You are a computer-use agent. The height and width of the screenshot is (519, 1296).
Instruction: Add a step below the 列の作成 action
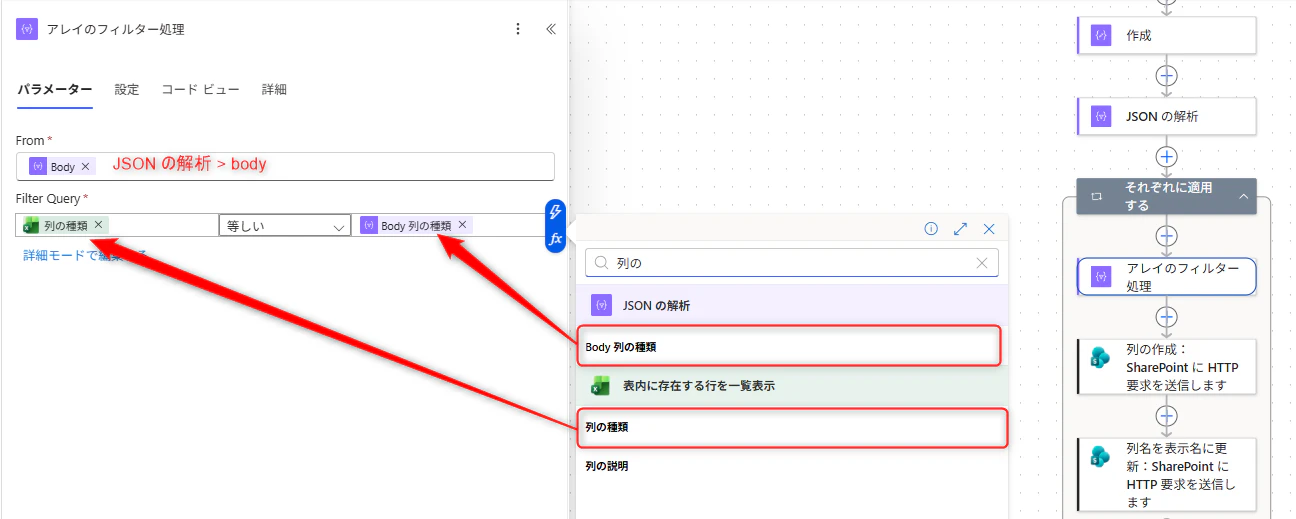pyautogui.click(x=1166, y=415)
